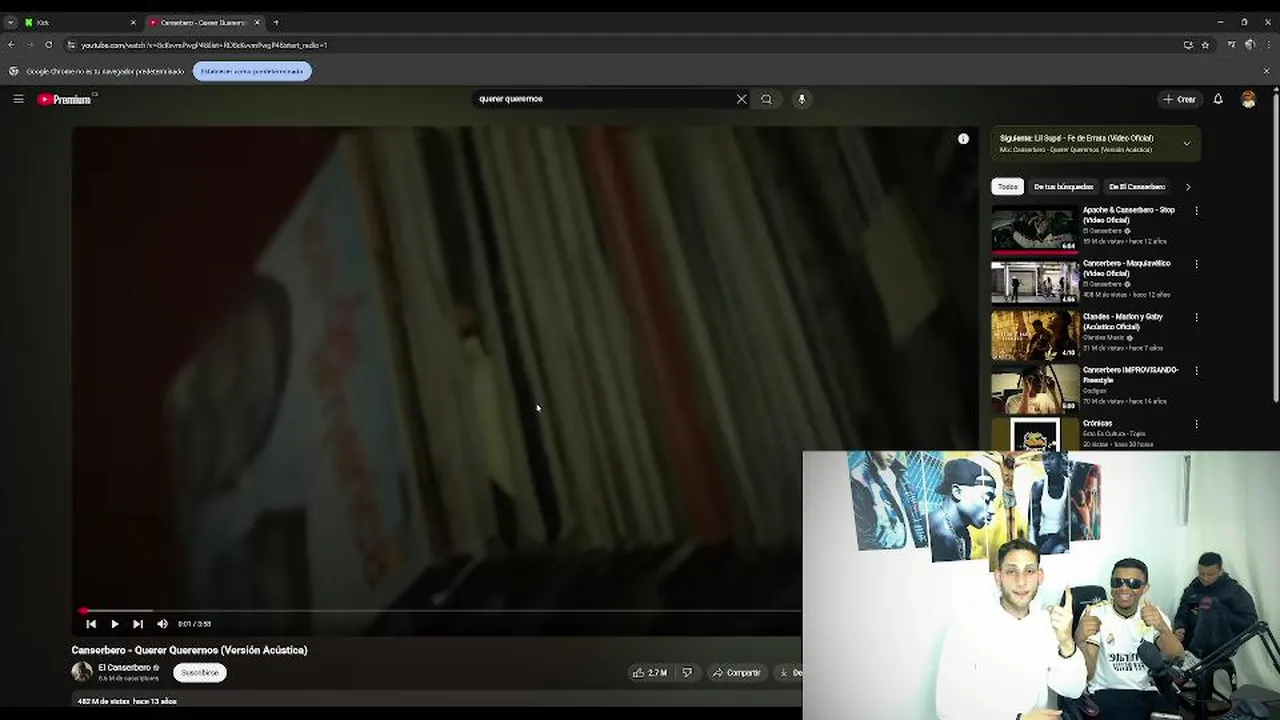The image size is (1280, 720).
Task: Open YouTube notifications bell
Action: 1218,99
